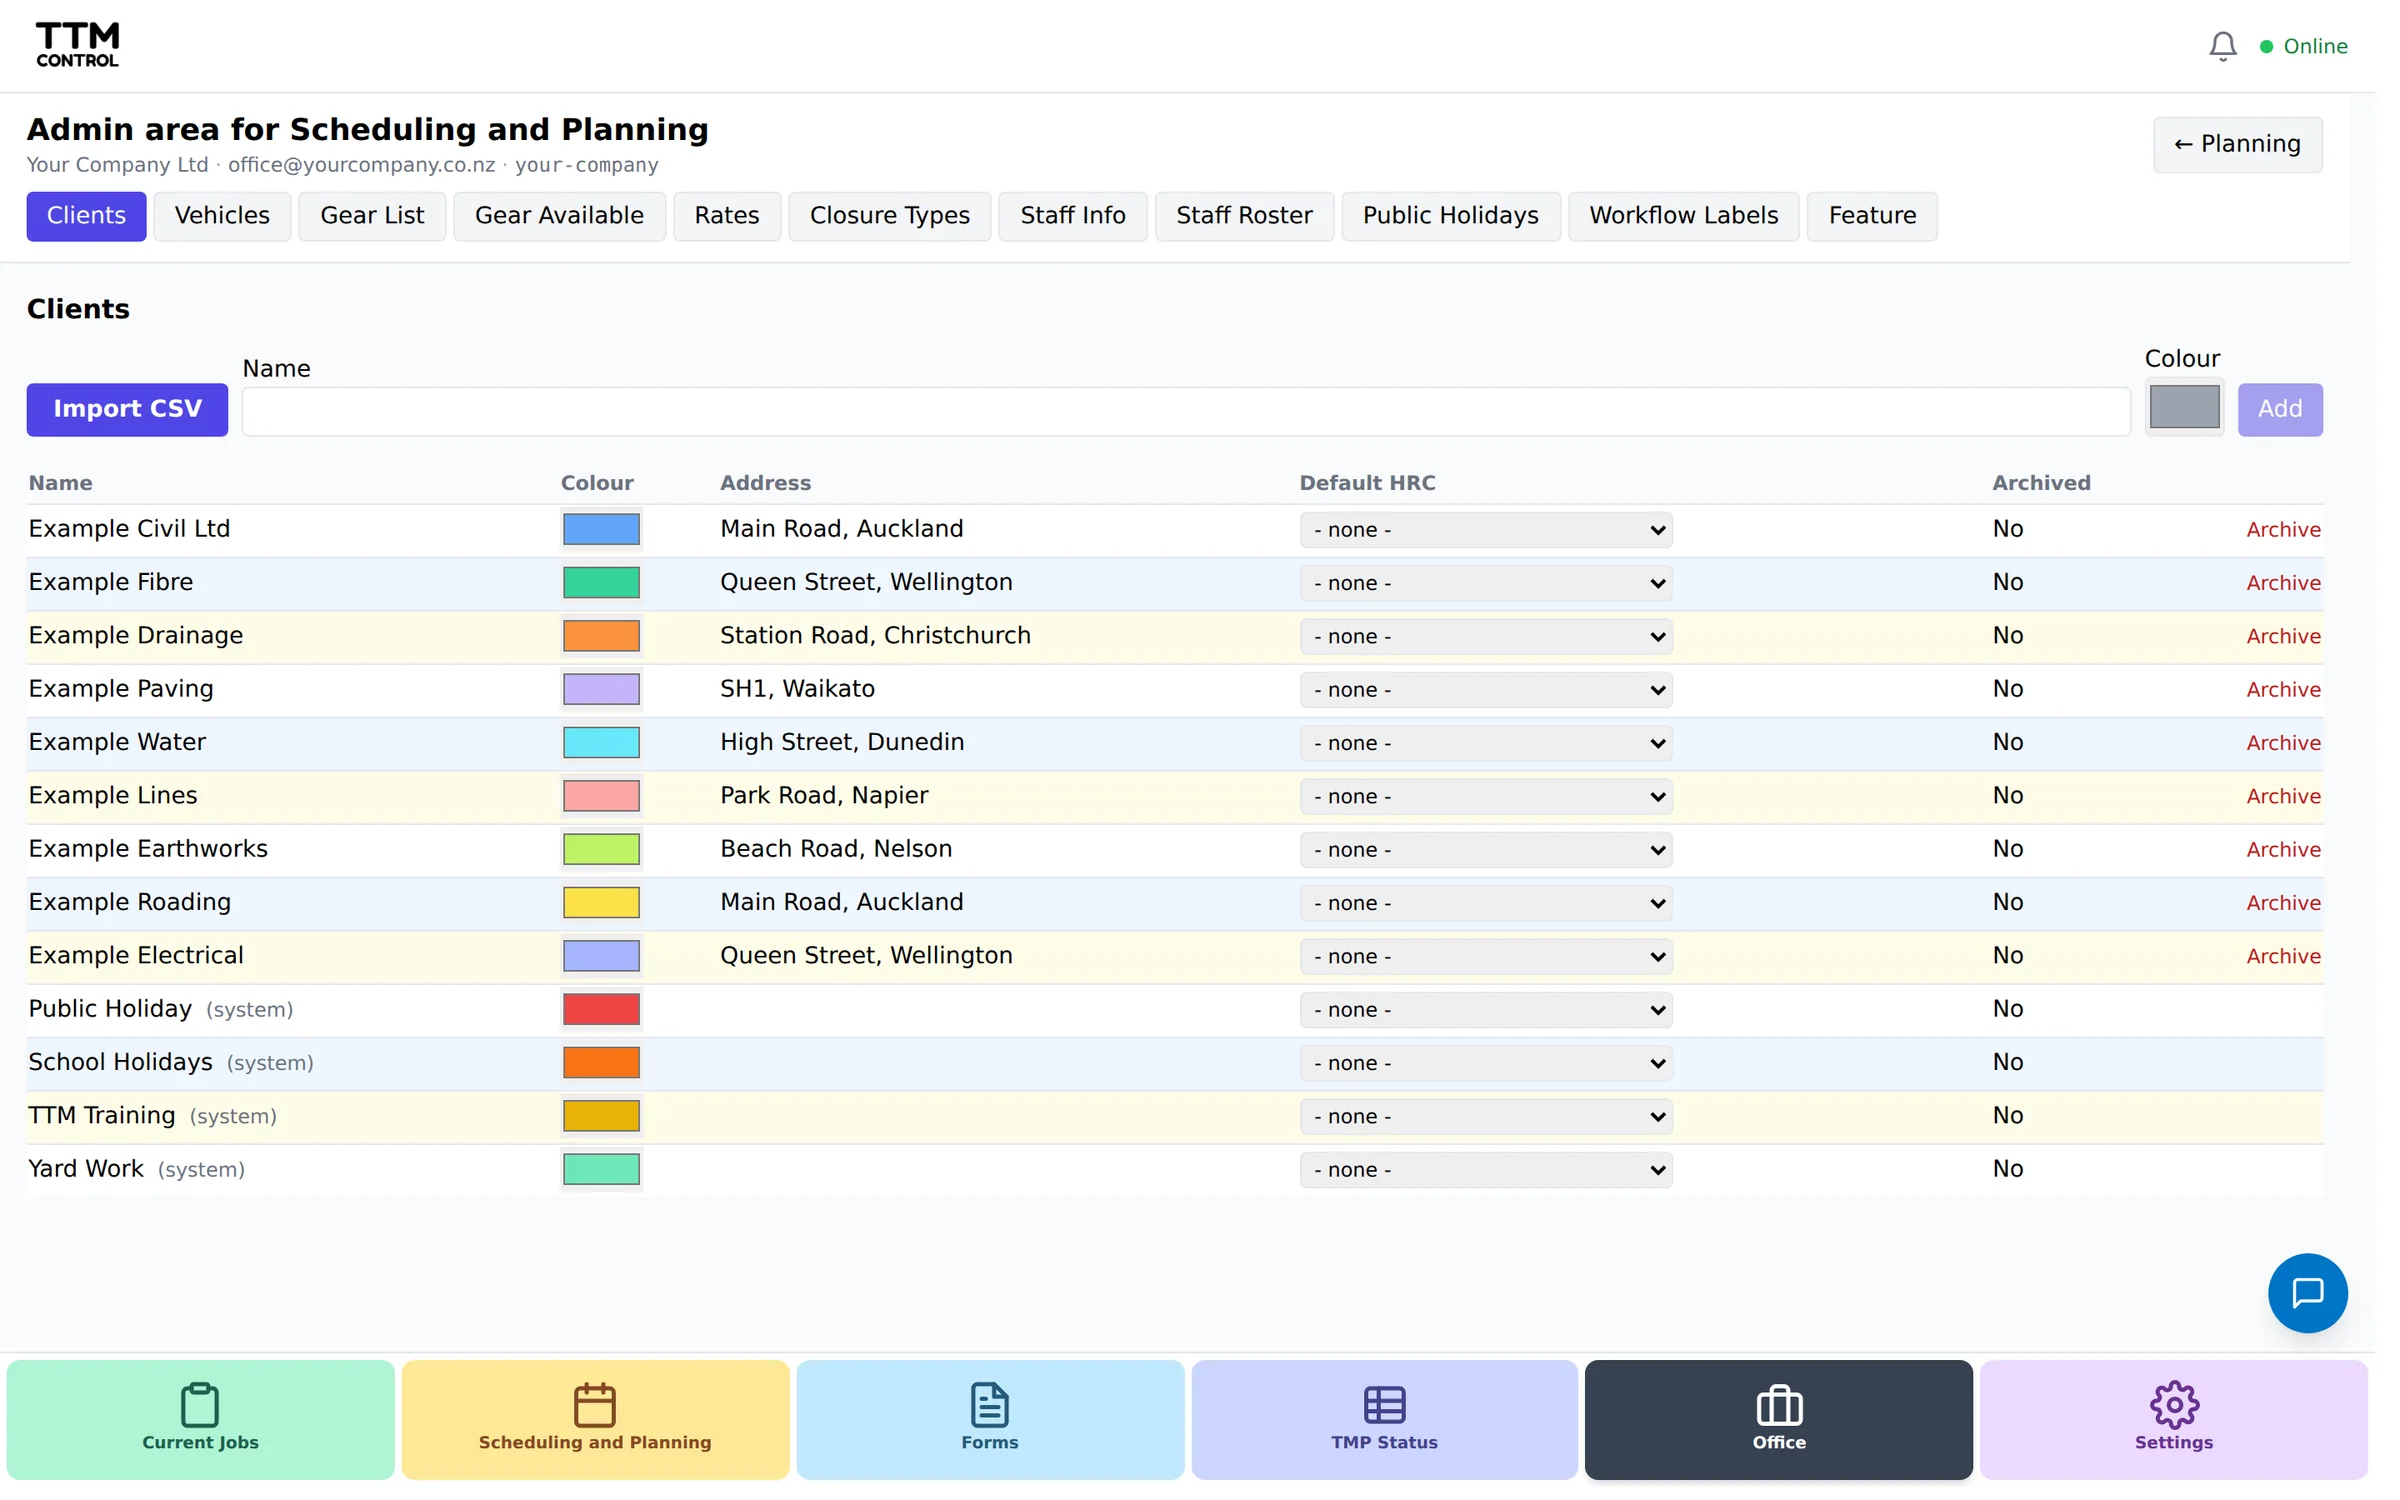The width and height of the screenshot is (2400, 1500).
Task: Click the Default HRC column header
Action: (1367, 483)
